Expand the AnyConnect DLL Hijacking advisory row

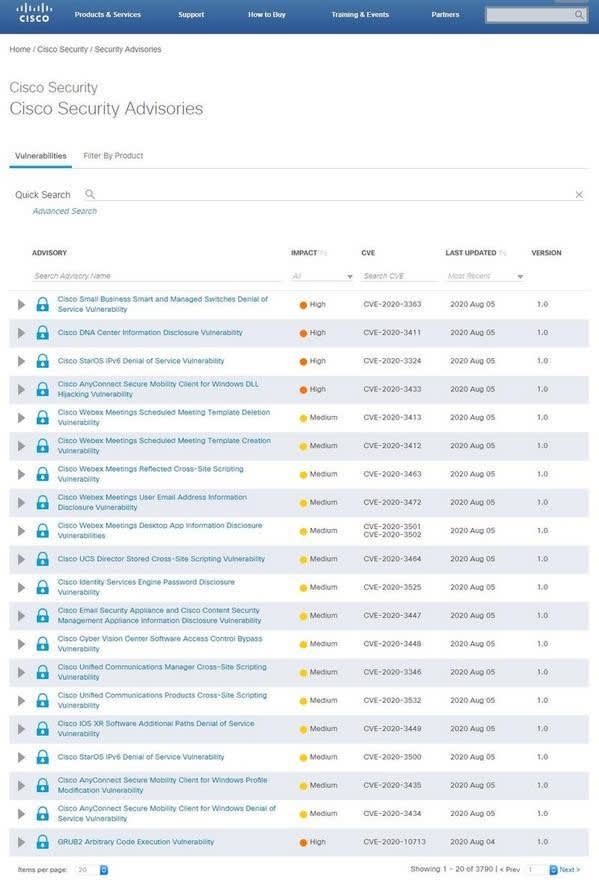(x=21, y=389)
